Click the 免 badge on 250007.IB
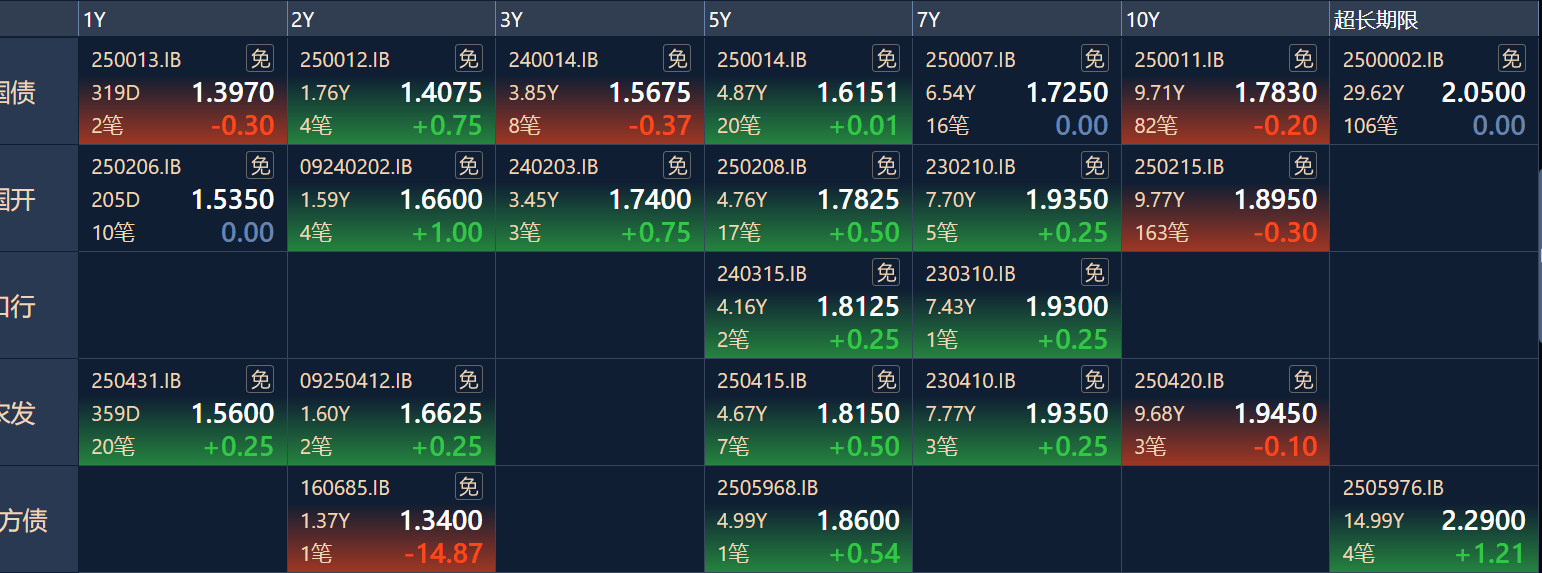1542x573 pixels. tap(1094, 59)
